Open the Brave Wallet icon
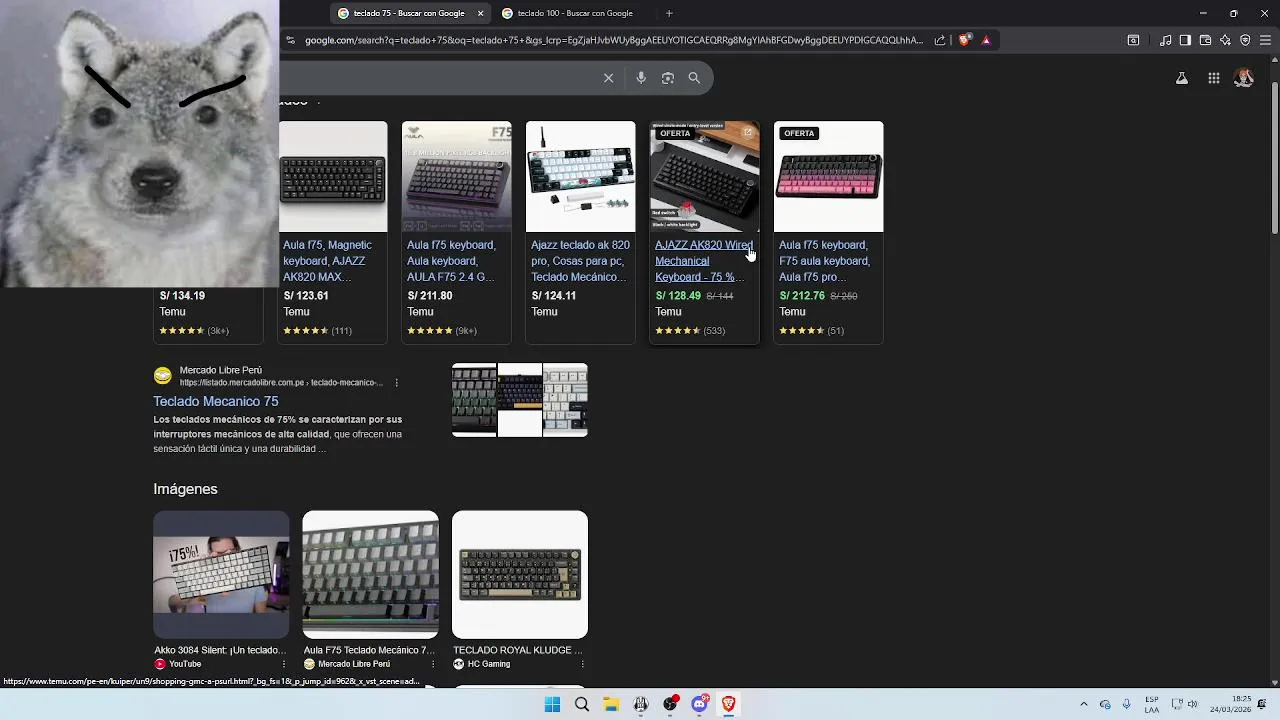Viewport: 1280px width, 720px height. (1205, 40)
